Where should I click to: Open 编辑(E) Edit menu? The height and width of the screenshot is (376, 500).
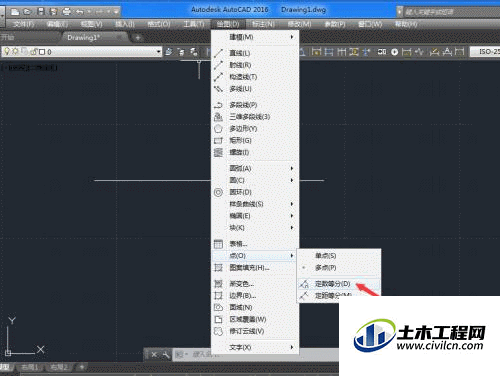(57, 24)
